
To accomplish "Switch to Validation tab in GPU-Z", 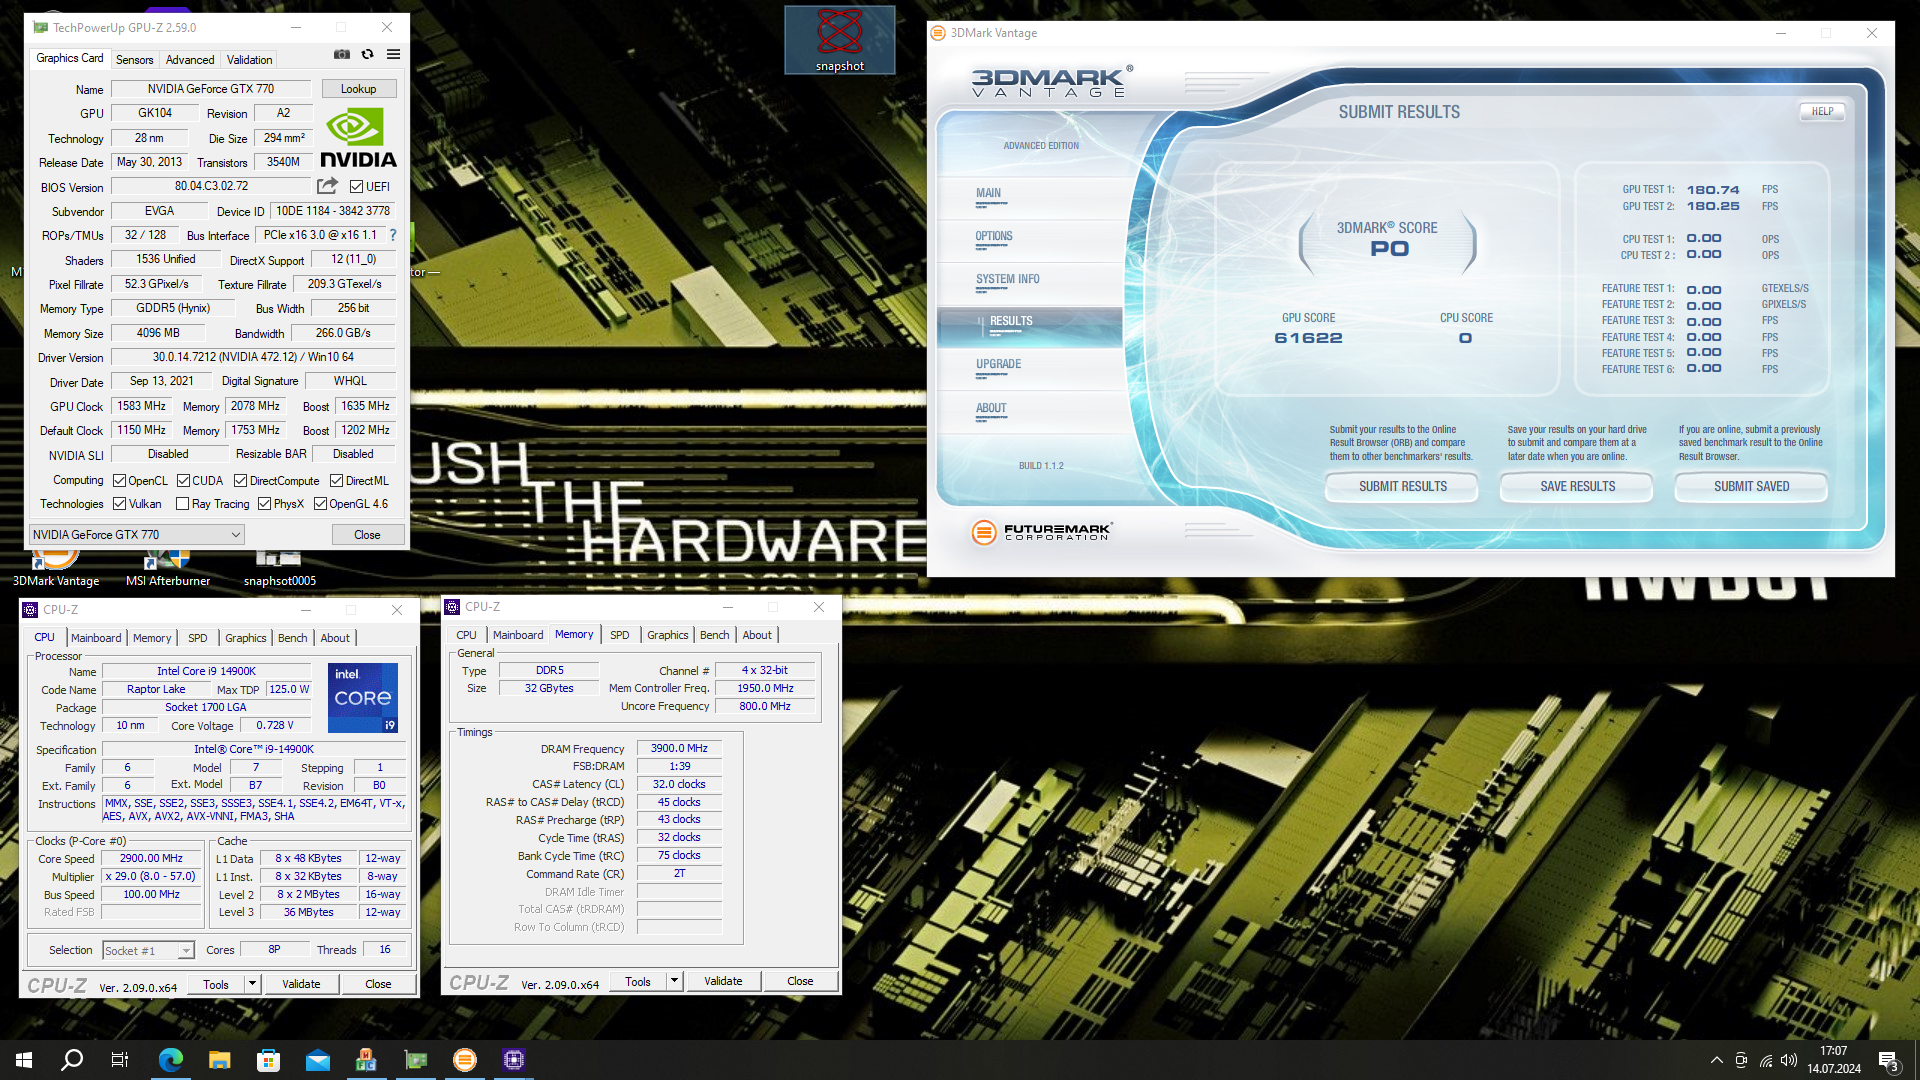I will [249, 60].
